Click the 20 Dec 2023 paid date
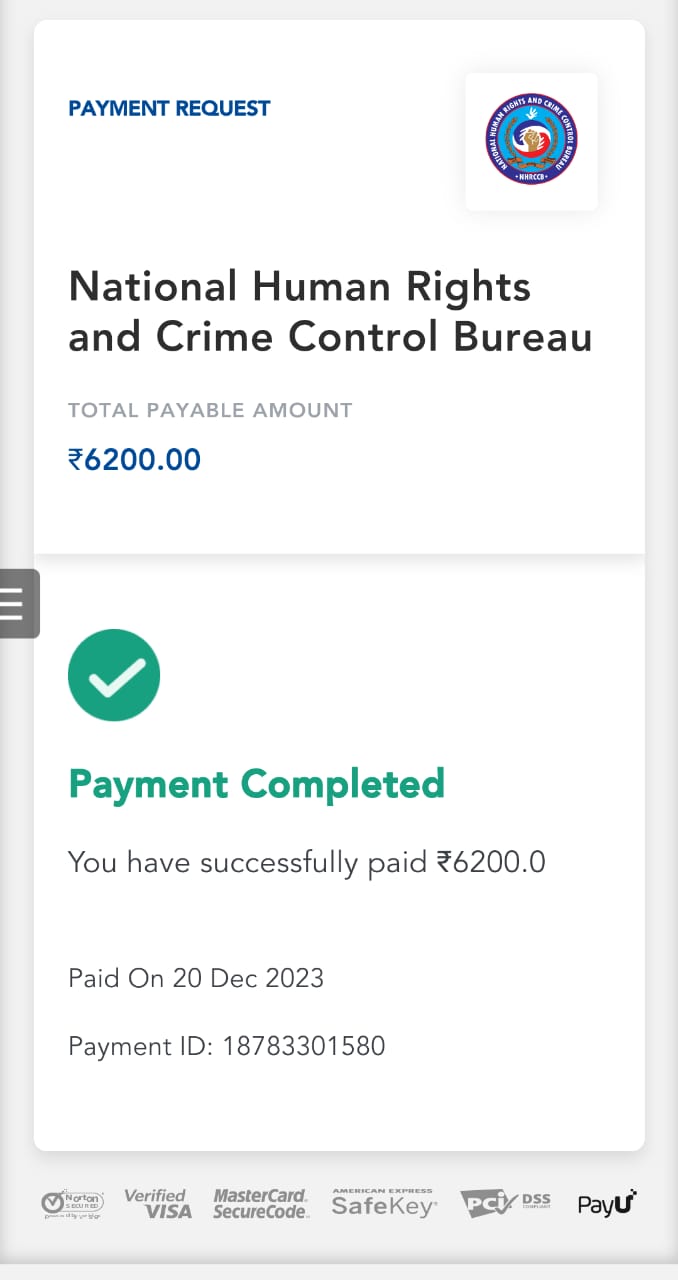 pos(248,978)
